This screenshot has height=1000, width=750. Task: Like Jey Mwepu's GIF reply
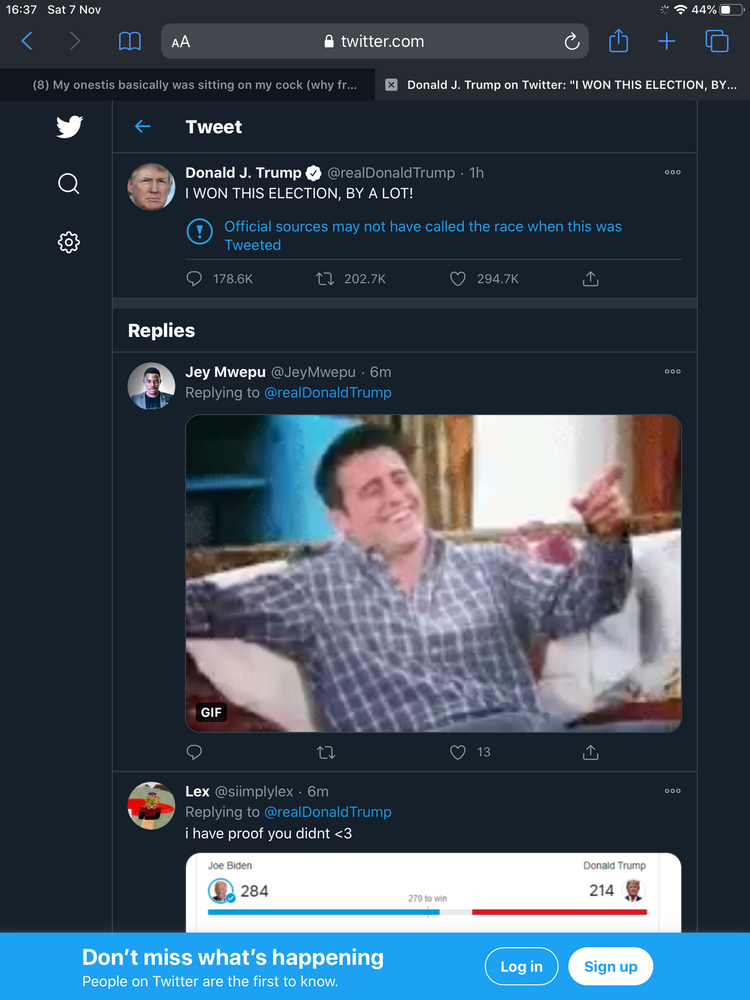point(458,752)
